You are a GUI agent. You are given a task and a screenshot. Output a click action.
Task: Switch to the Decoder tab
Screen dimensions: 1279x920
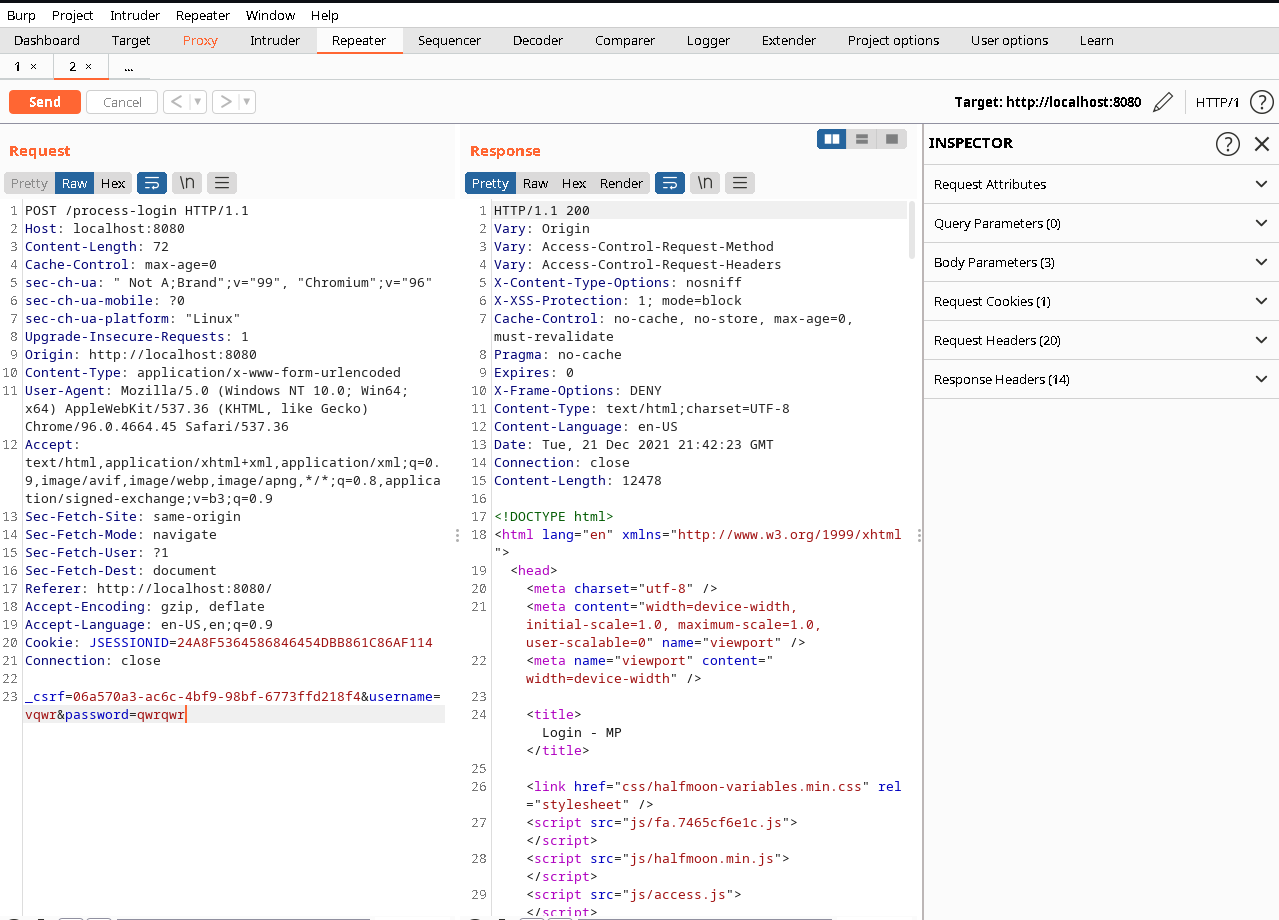pos(538,41)
